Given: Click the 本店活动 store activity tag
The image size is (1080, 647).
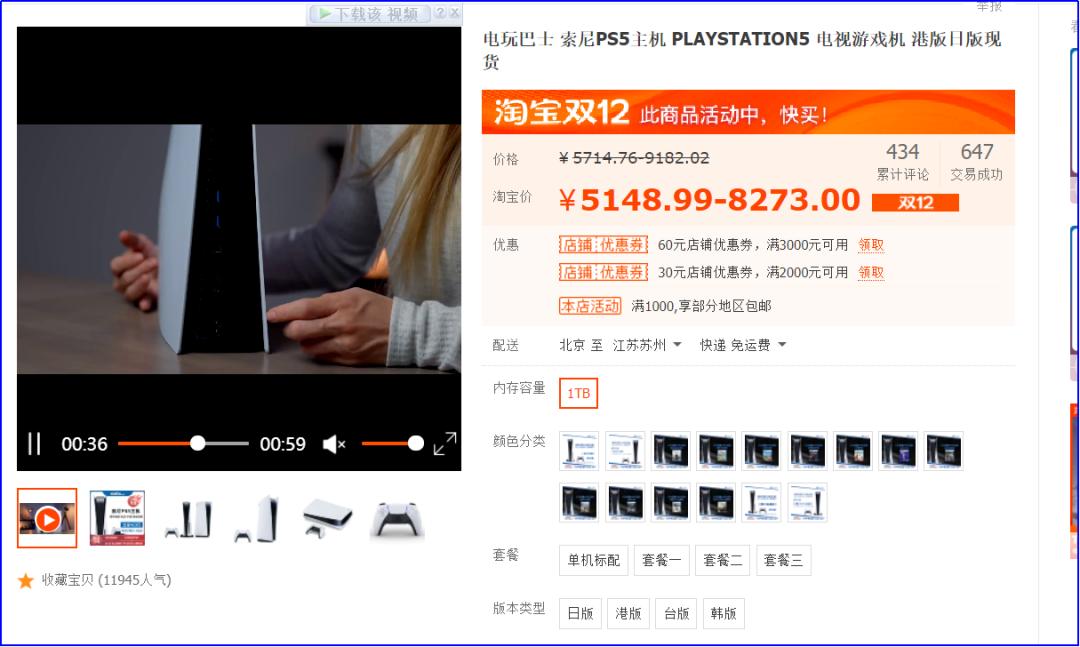Looking at the screenshot, I should coord(590,306).
